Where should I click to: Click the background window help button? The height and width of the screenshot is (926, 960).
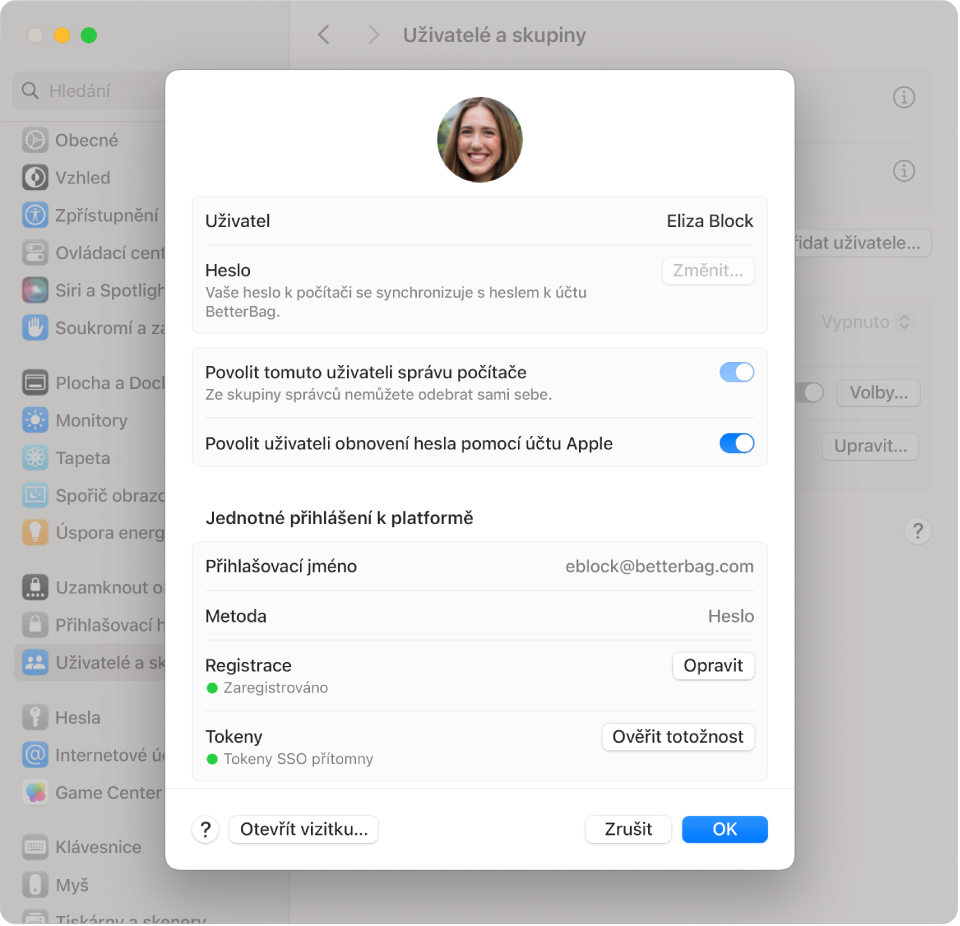917,531
